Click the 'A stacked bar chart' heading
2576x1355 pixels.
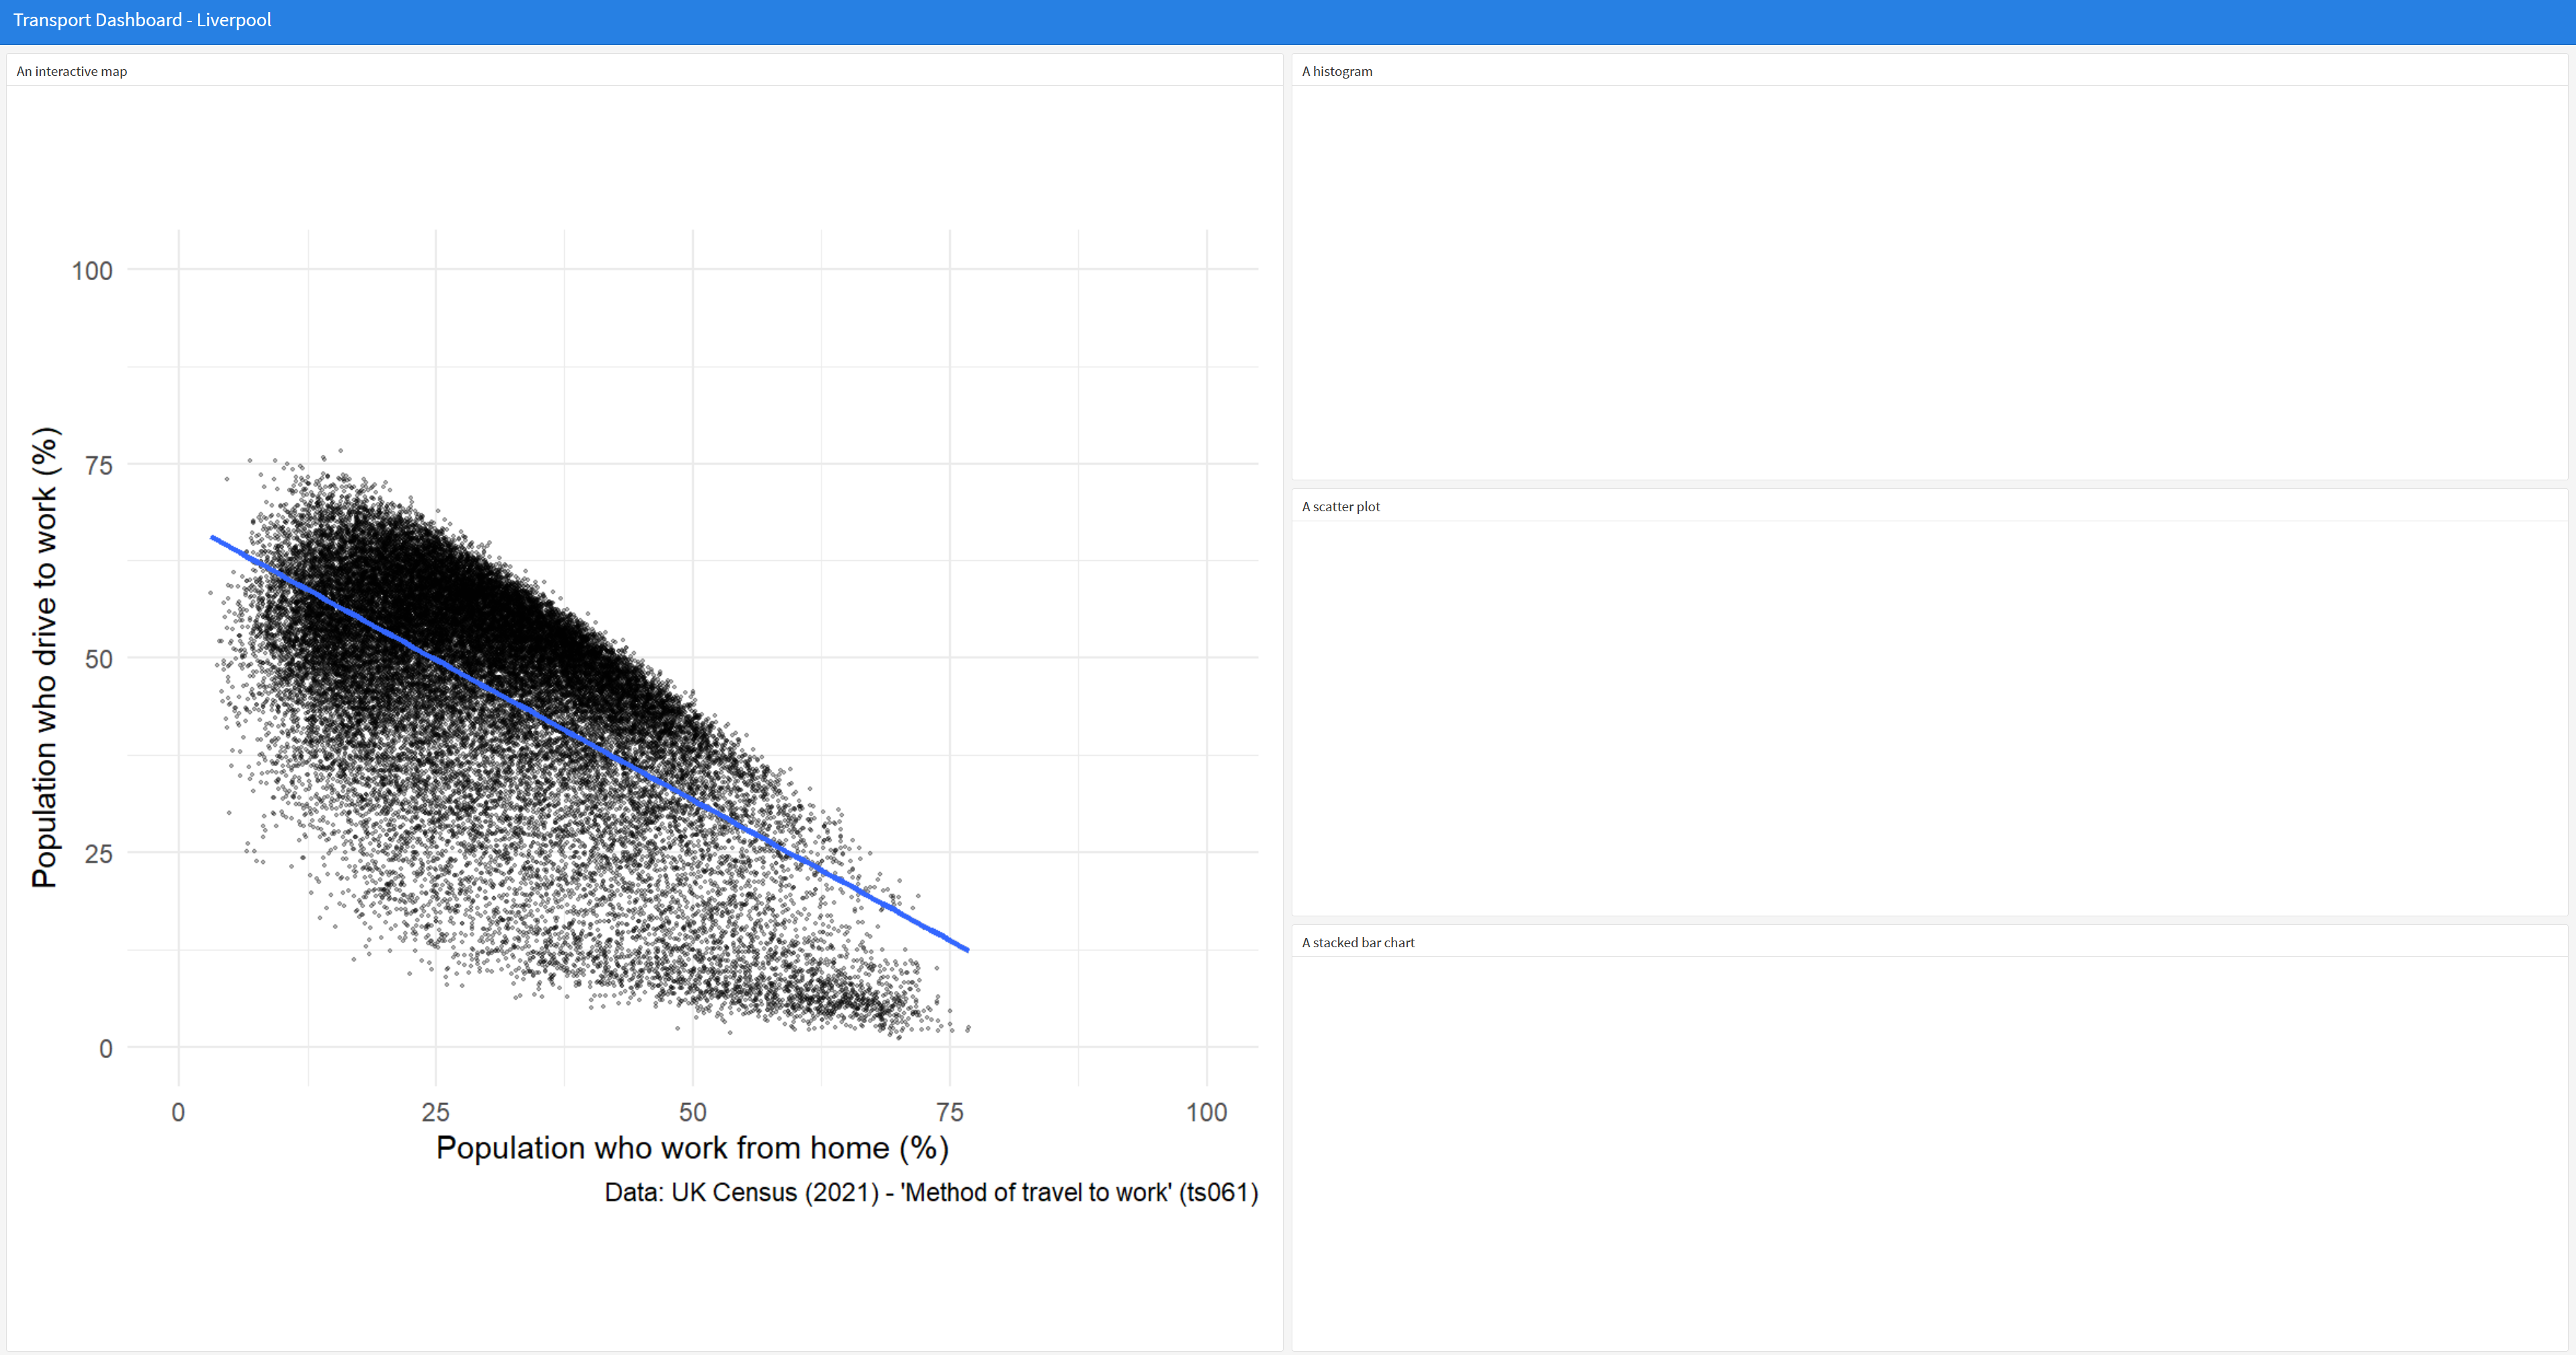(1358, 943)
